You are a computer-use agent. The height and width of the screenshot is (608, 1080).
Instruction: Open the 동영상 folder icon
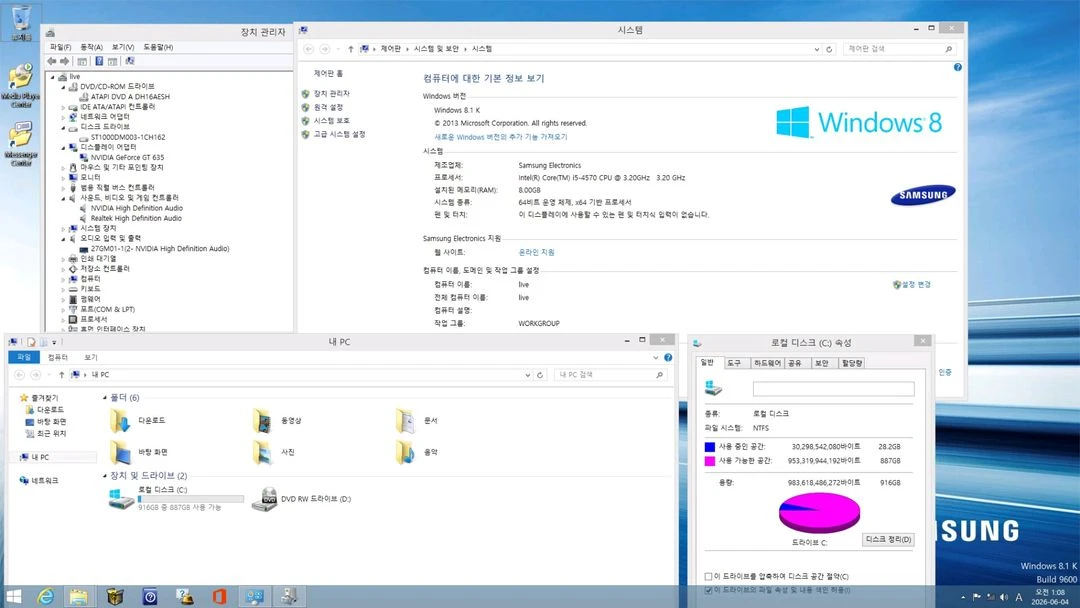[262, 420]
